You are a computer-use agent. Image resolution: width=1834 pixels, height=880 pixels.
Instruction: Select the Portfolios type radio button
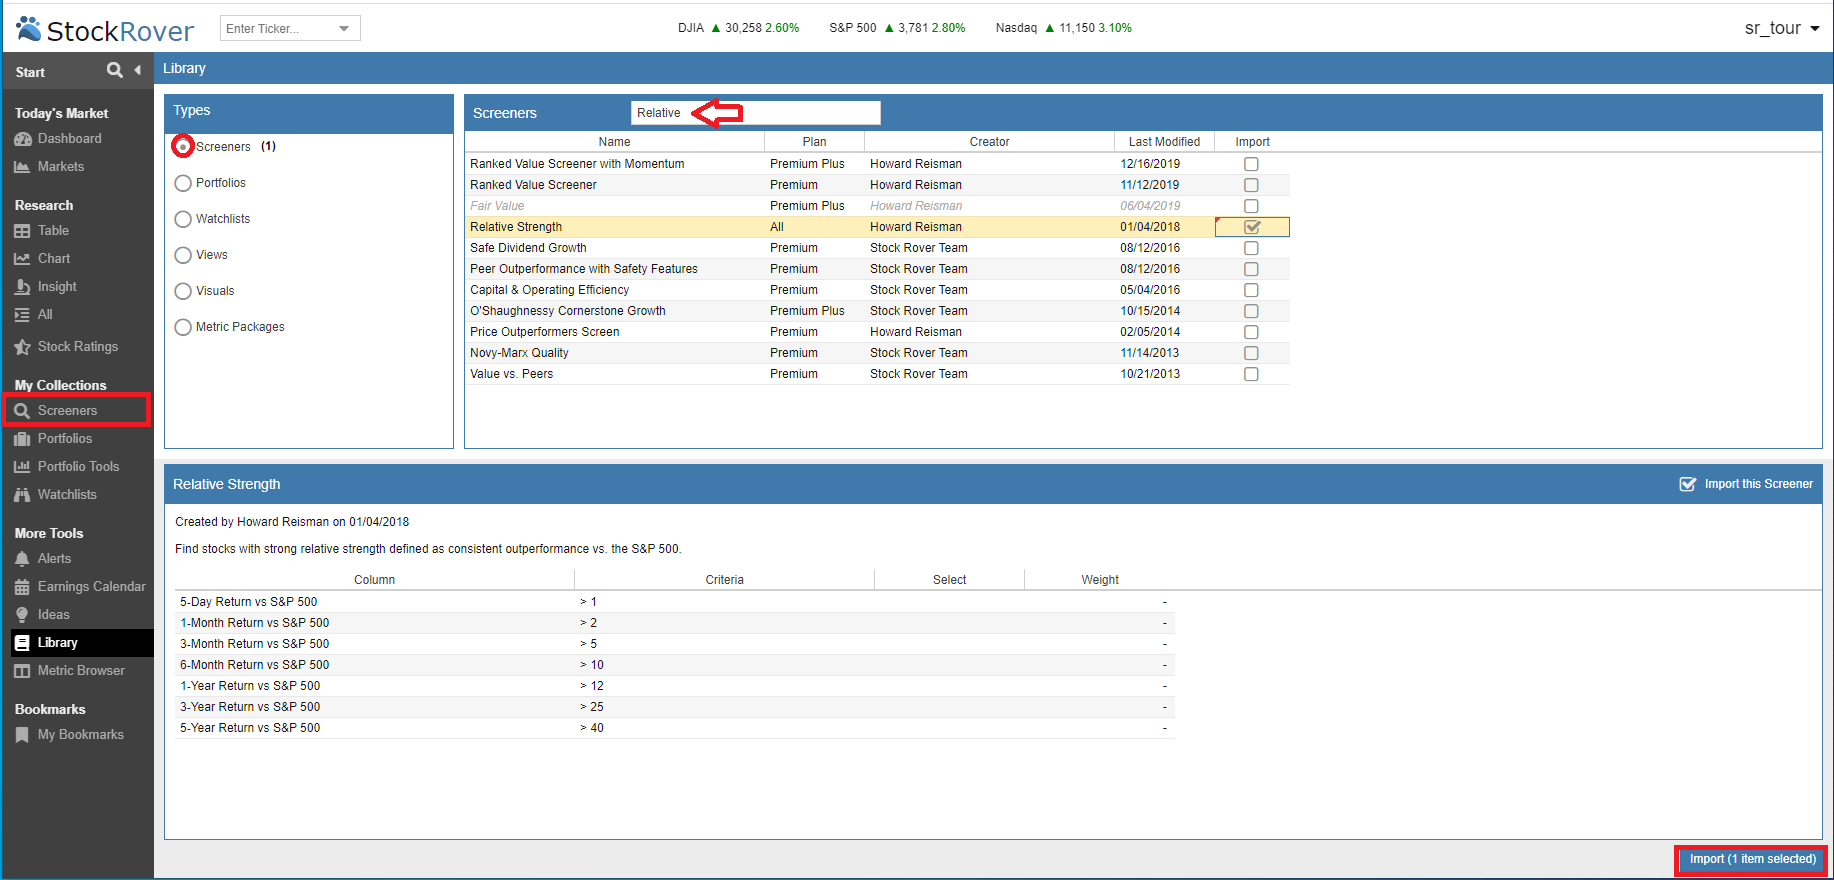tap(183, 183)
